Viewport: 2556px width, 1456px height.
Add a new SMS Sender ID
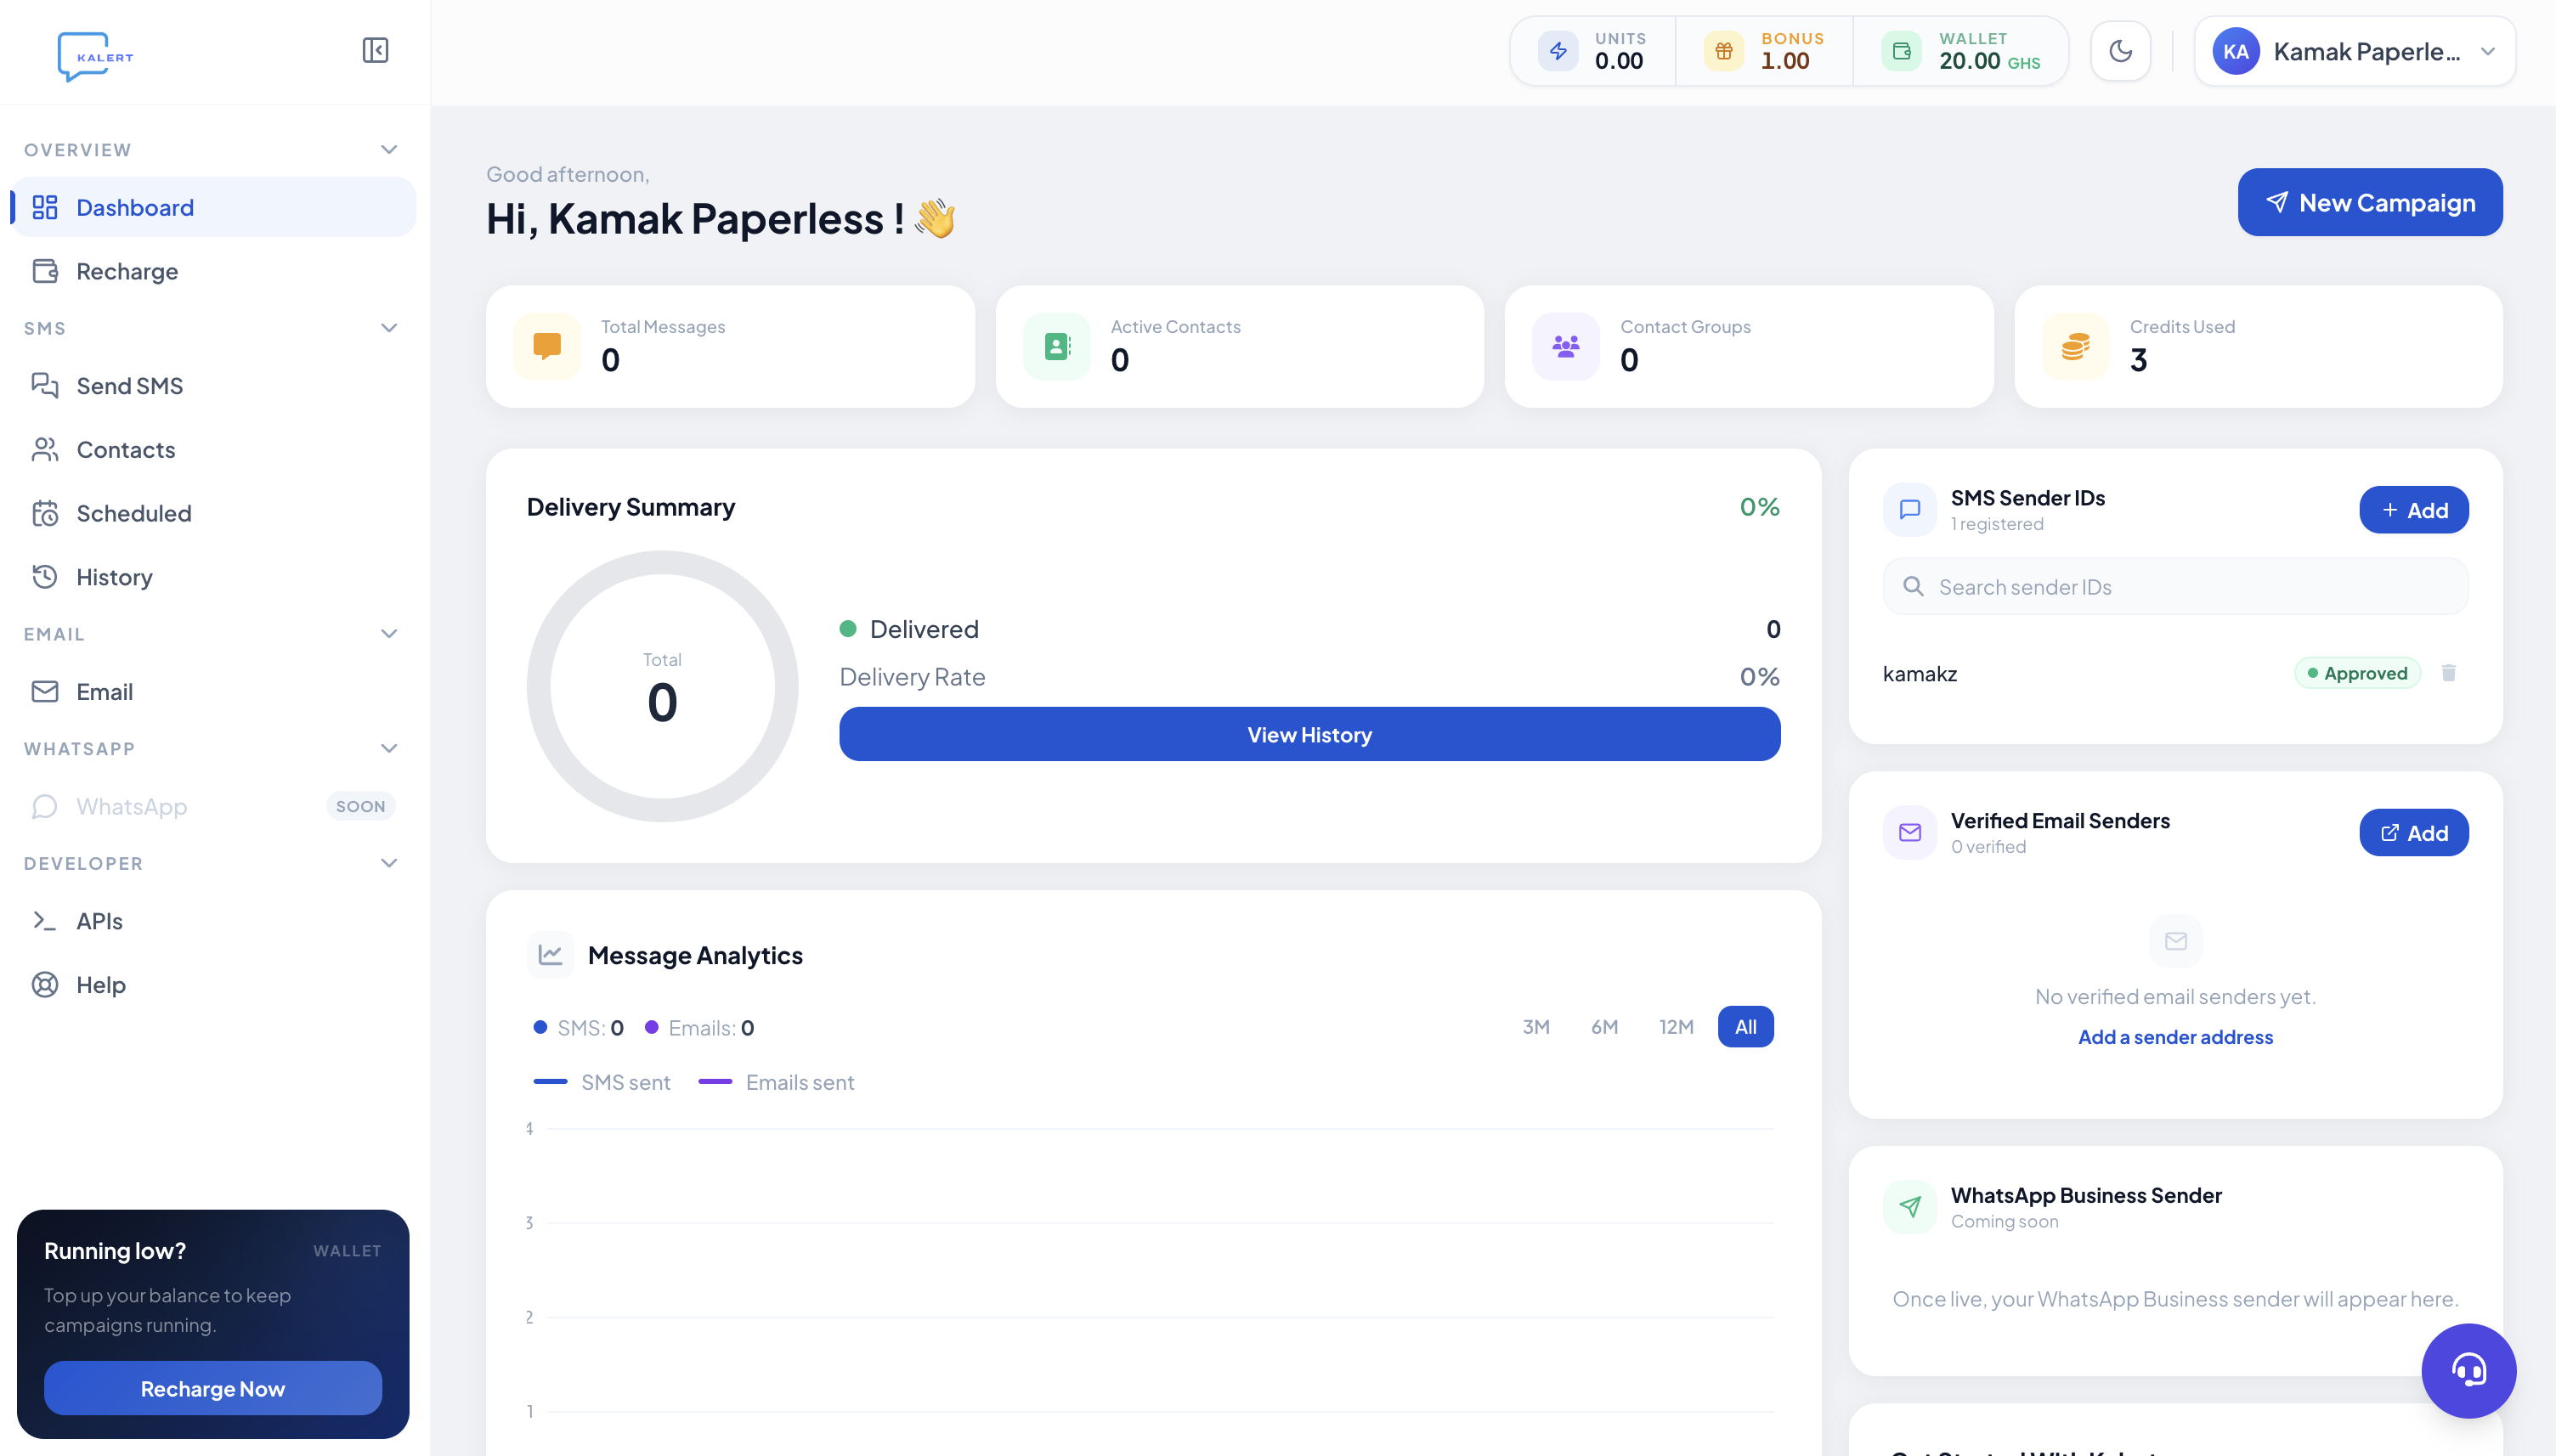2413,510
